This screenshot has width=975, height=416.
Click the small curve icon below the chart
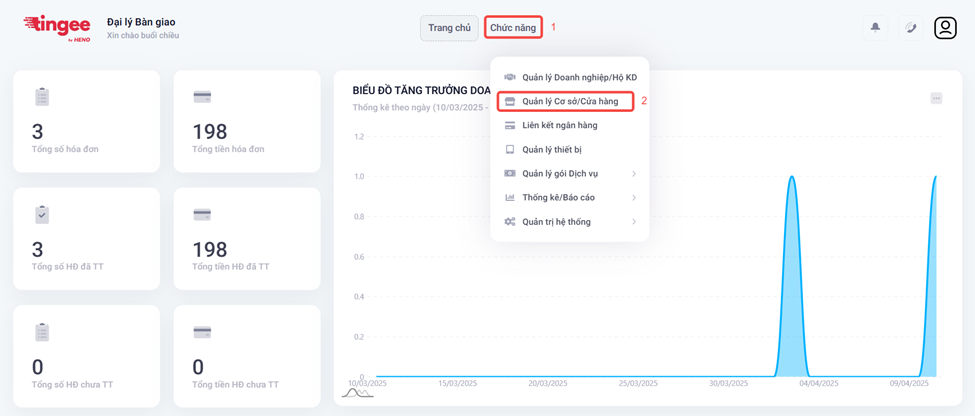pyautogui.click(x=357, y=393)
